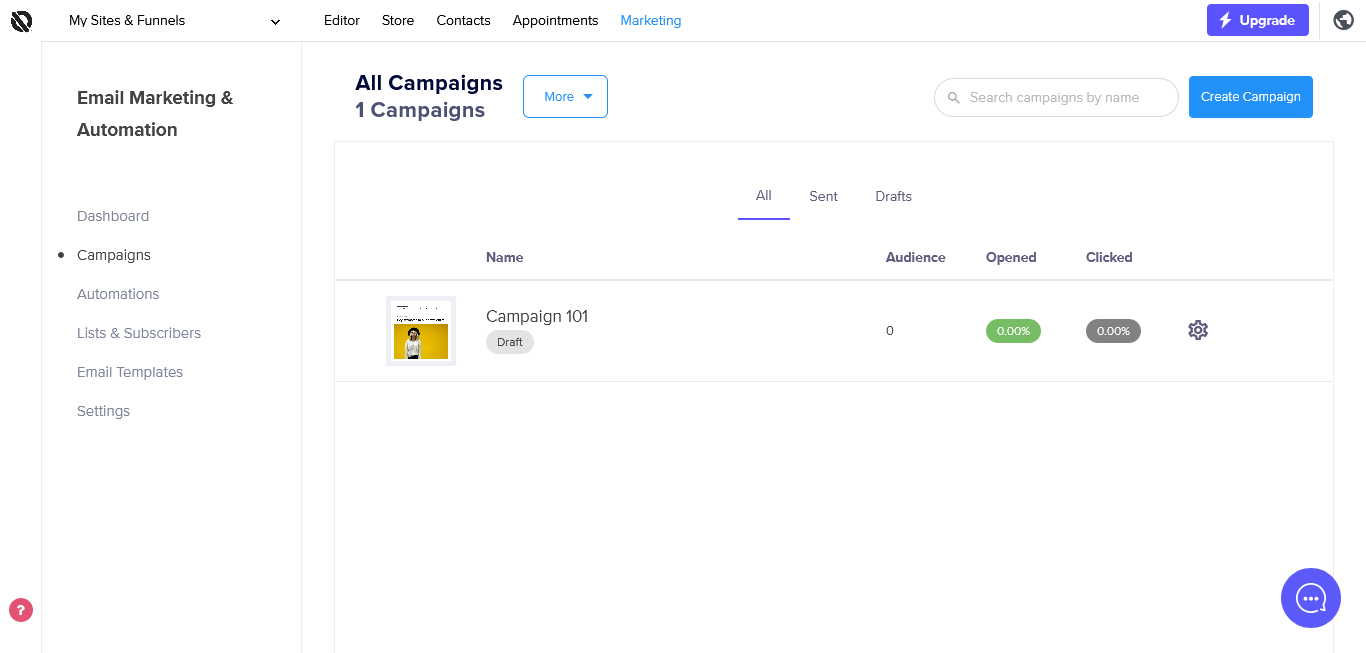Click the red help question mark icon
Screen dimensions: 1366x653
pyautogui.click(x=21, y=610)
